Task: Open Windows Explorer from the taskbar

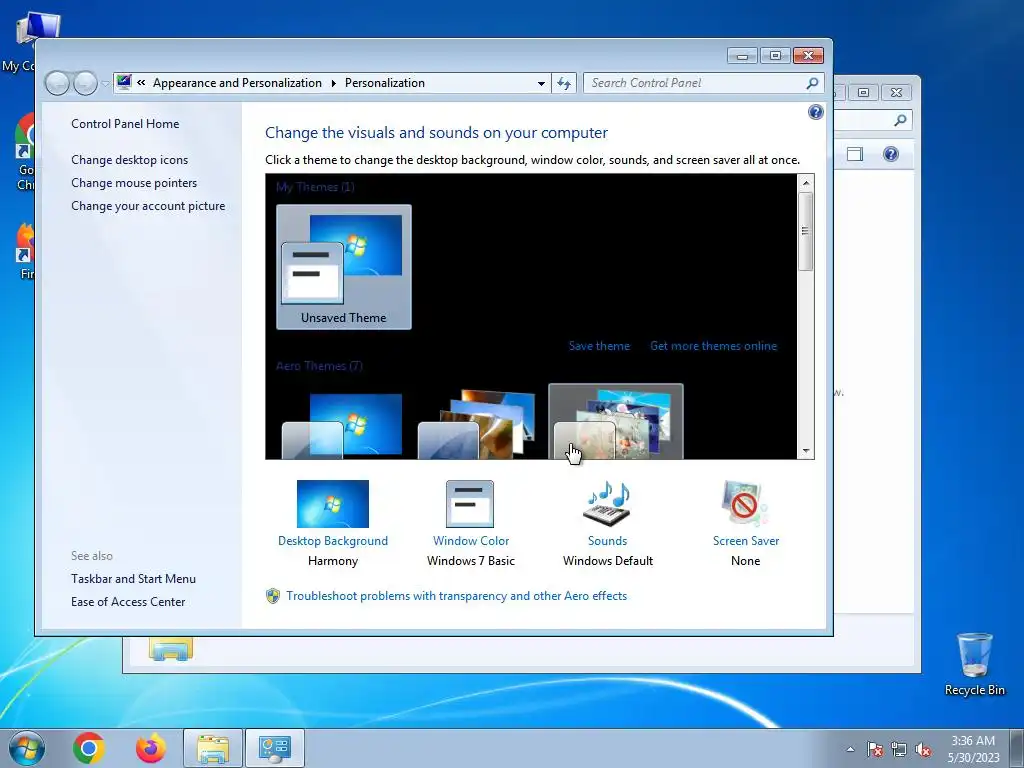Action: click(213, 748)
